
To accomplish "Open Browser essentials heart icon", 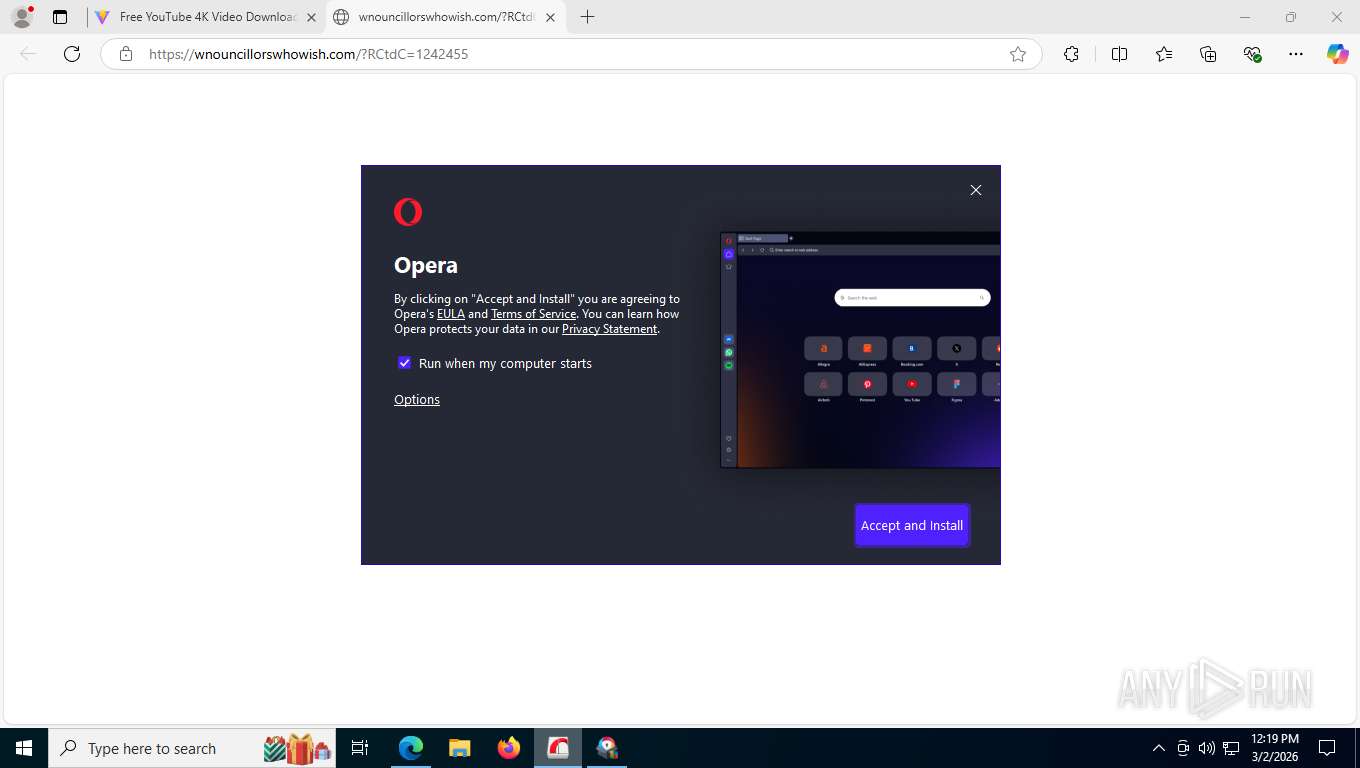I will (x=1252, y=54).
